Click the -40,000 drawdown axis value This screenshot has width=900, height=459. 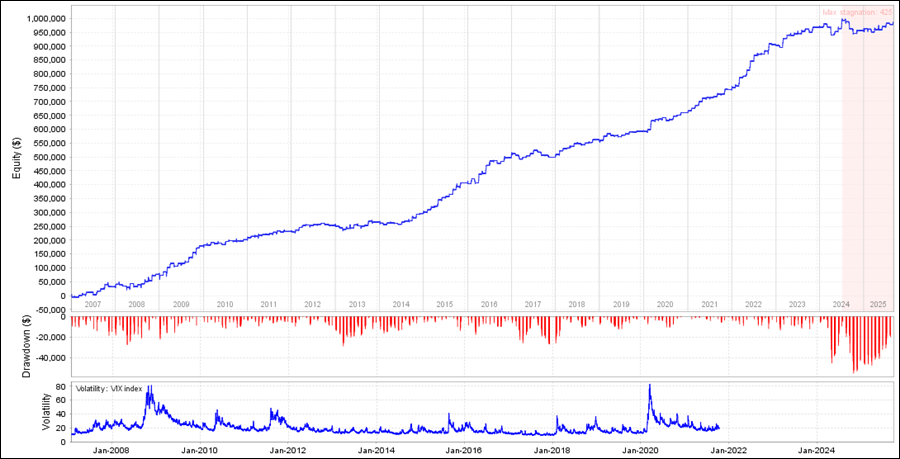[x=51, y=358]
